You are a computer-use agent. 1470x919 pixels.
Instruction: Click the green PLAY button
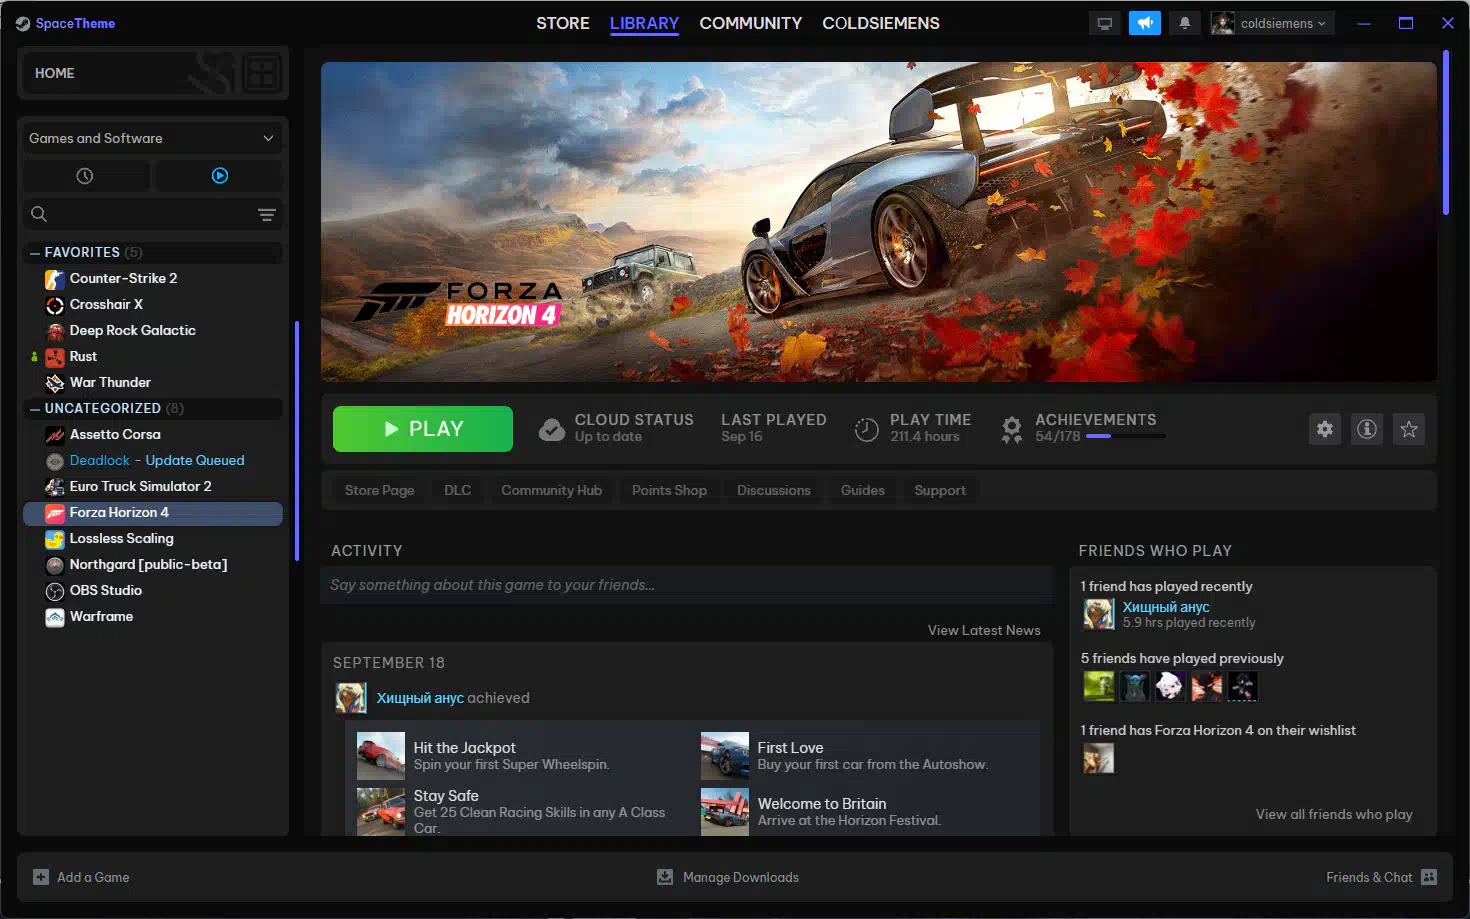423,429
